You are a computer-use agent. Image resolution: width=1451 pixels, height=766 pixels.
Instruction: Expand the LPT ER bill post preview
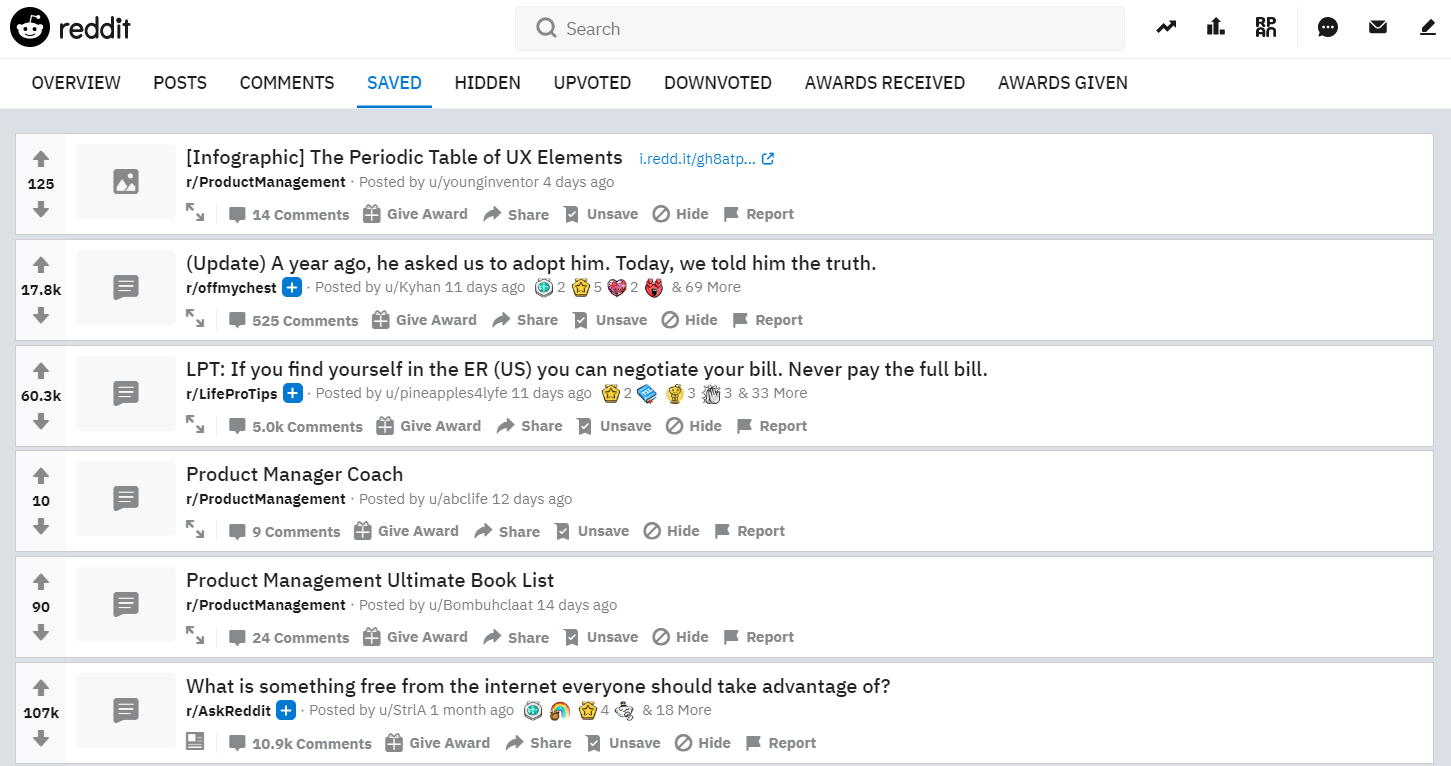195,425
